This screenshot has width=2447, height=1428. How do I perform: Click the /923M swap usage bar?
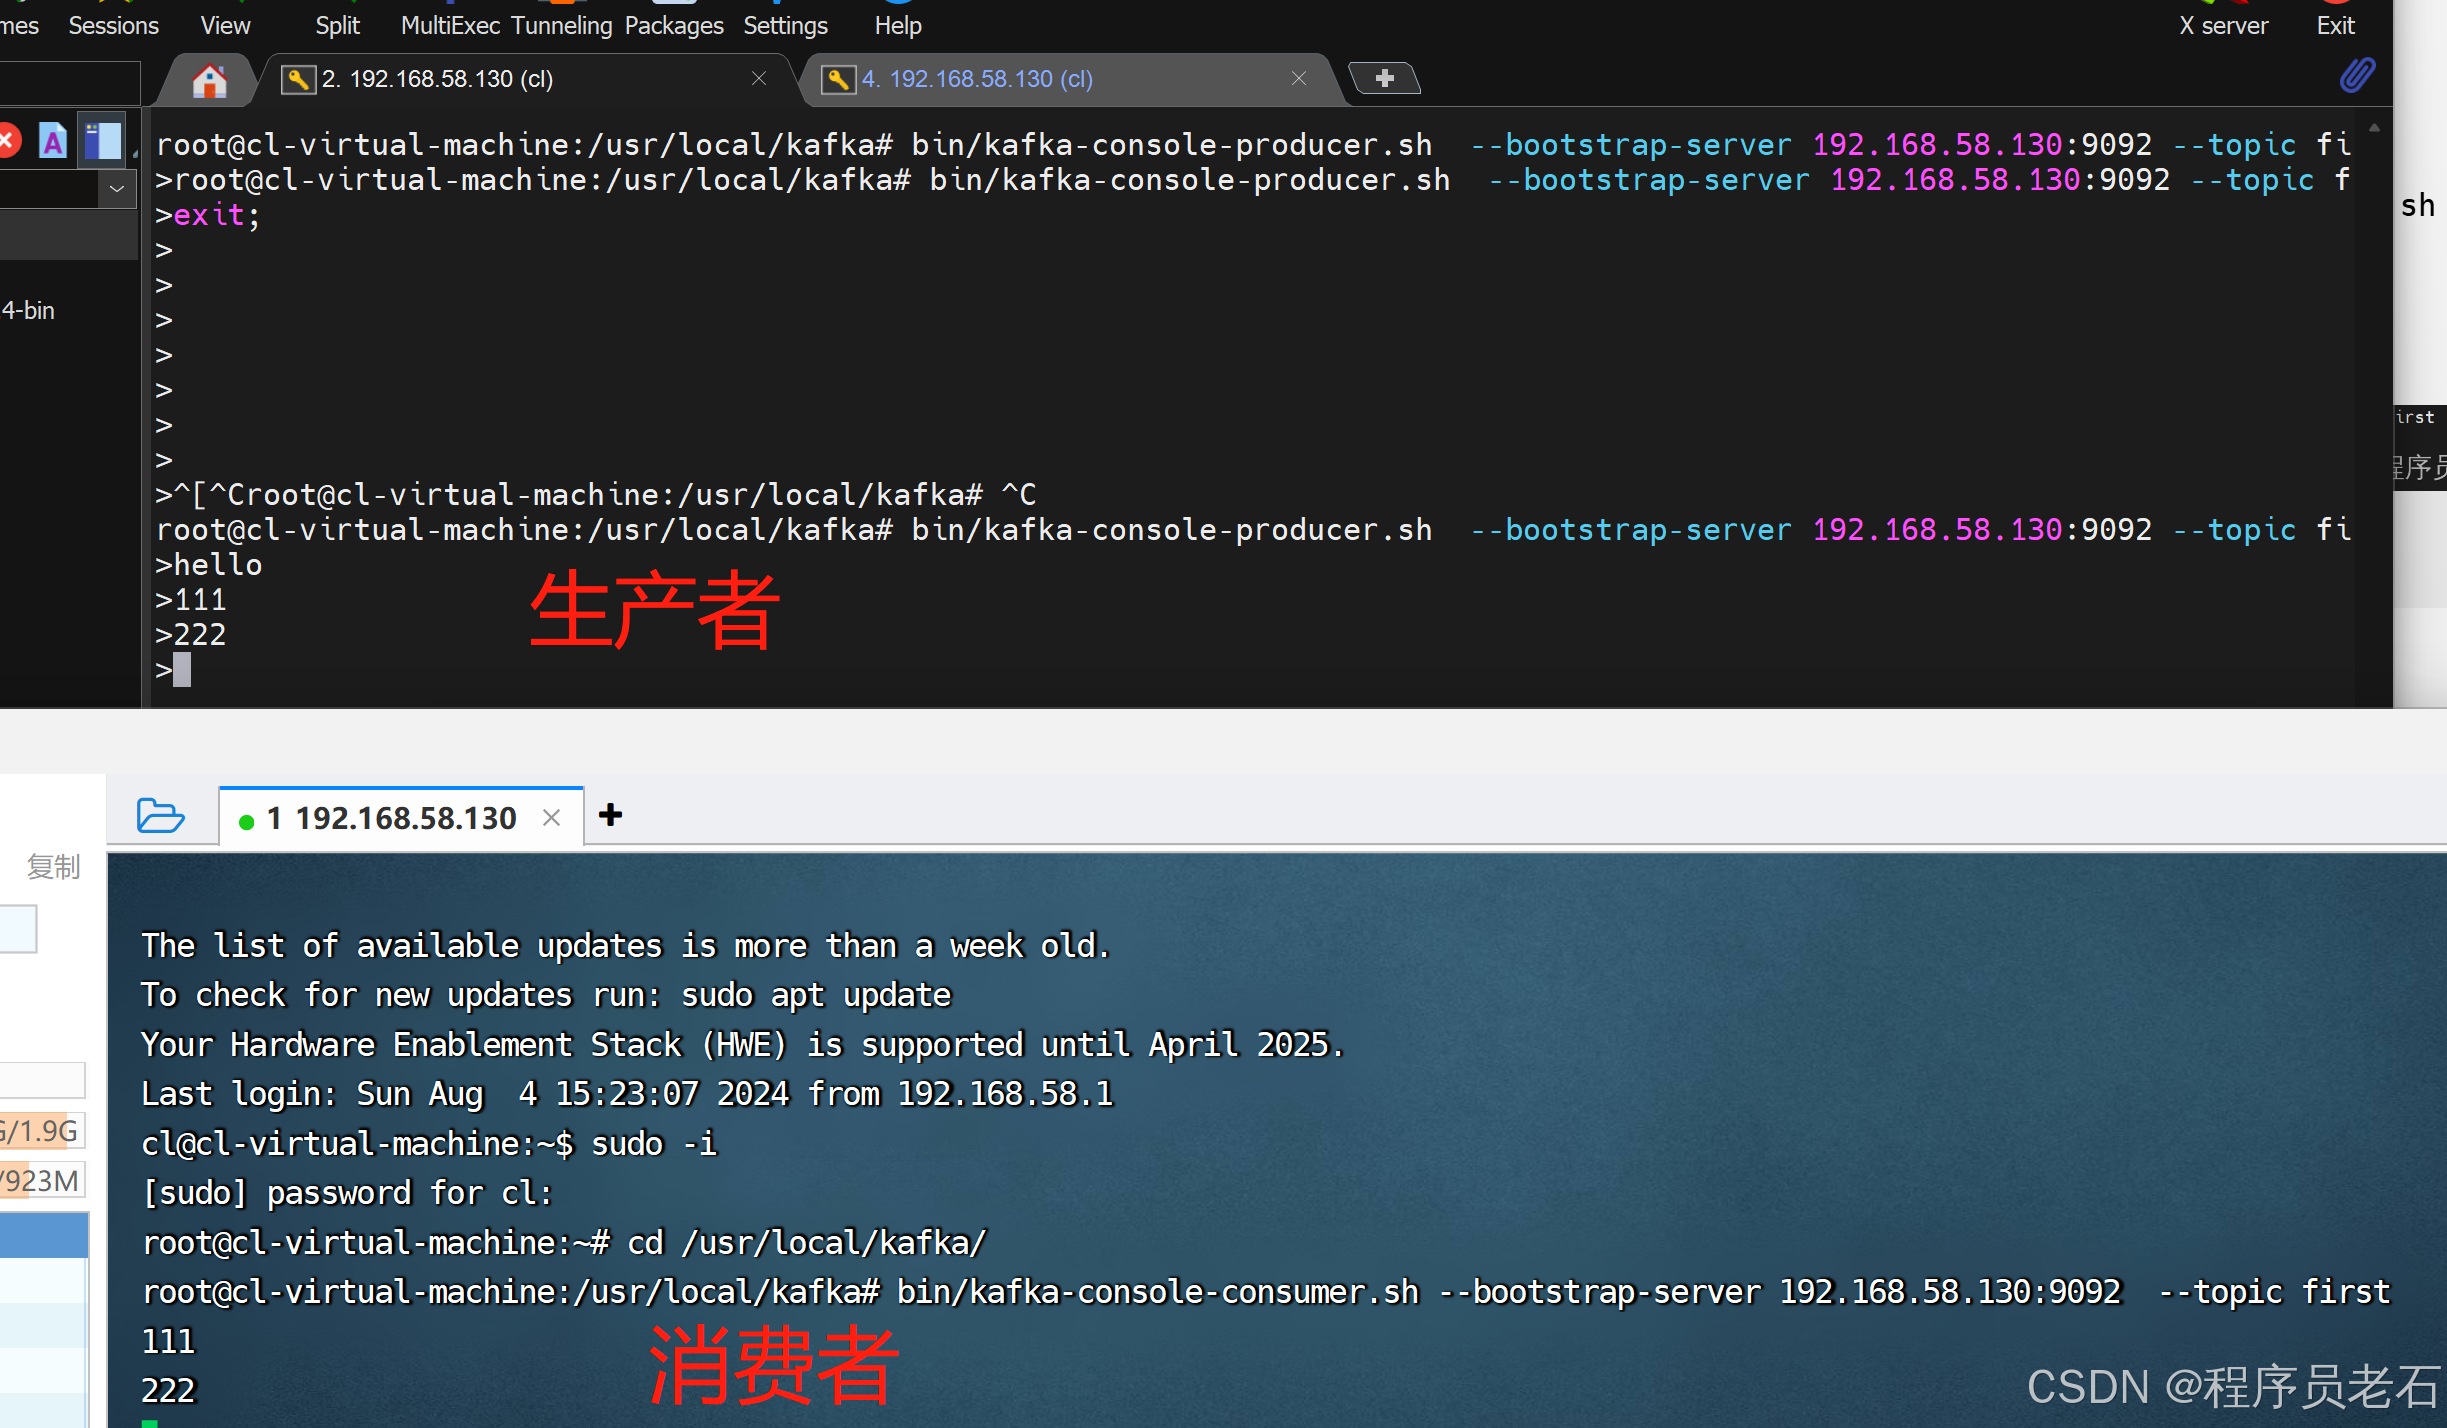42,1181
